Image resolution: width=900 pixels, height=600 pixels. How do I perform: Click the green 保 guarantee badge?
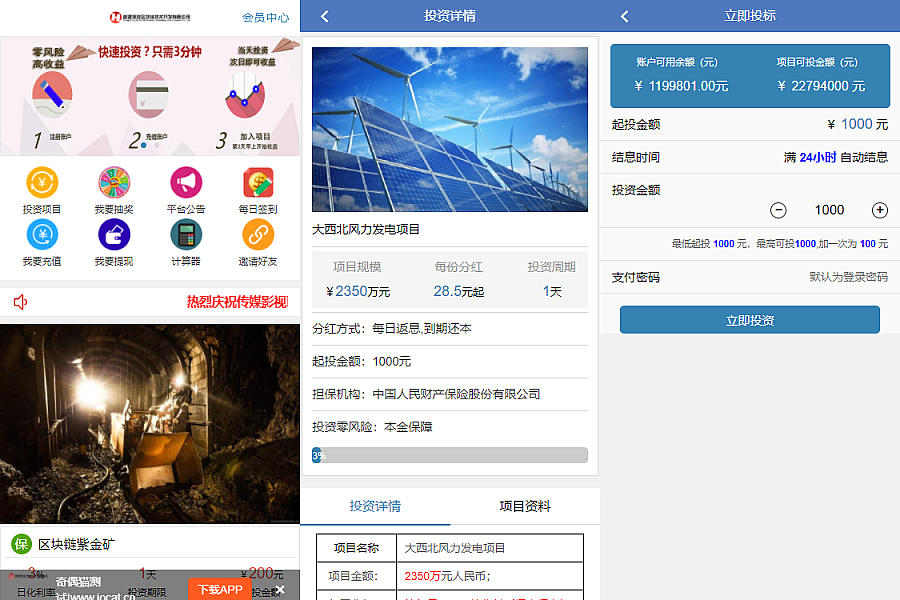[21, 544]
